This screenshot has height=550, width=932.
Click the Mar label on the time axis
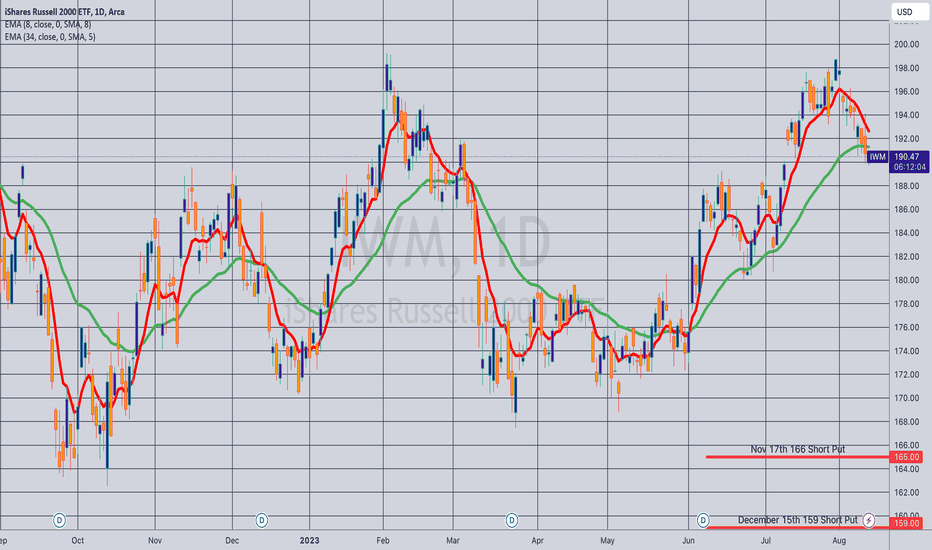click(x=453, y=540)
